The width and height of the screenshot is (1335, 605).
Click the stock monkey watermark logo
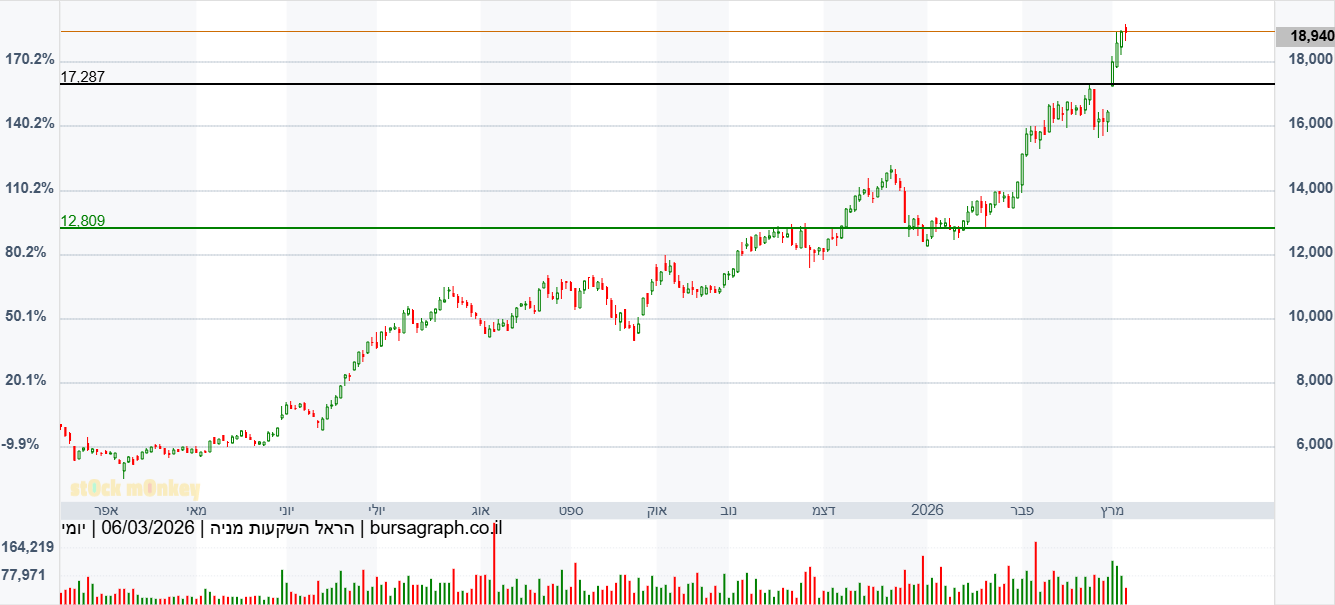[136, 489]
